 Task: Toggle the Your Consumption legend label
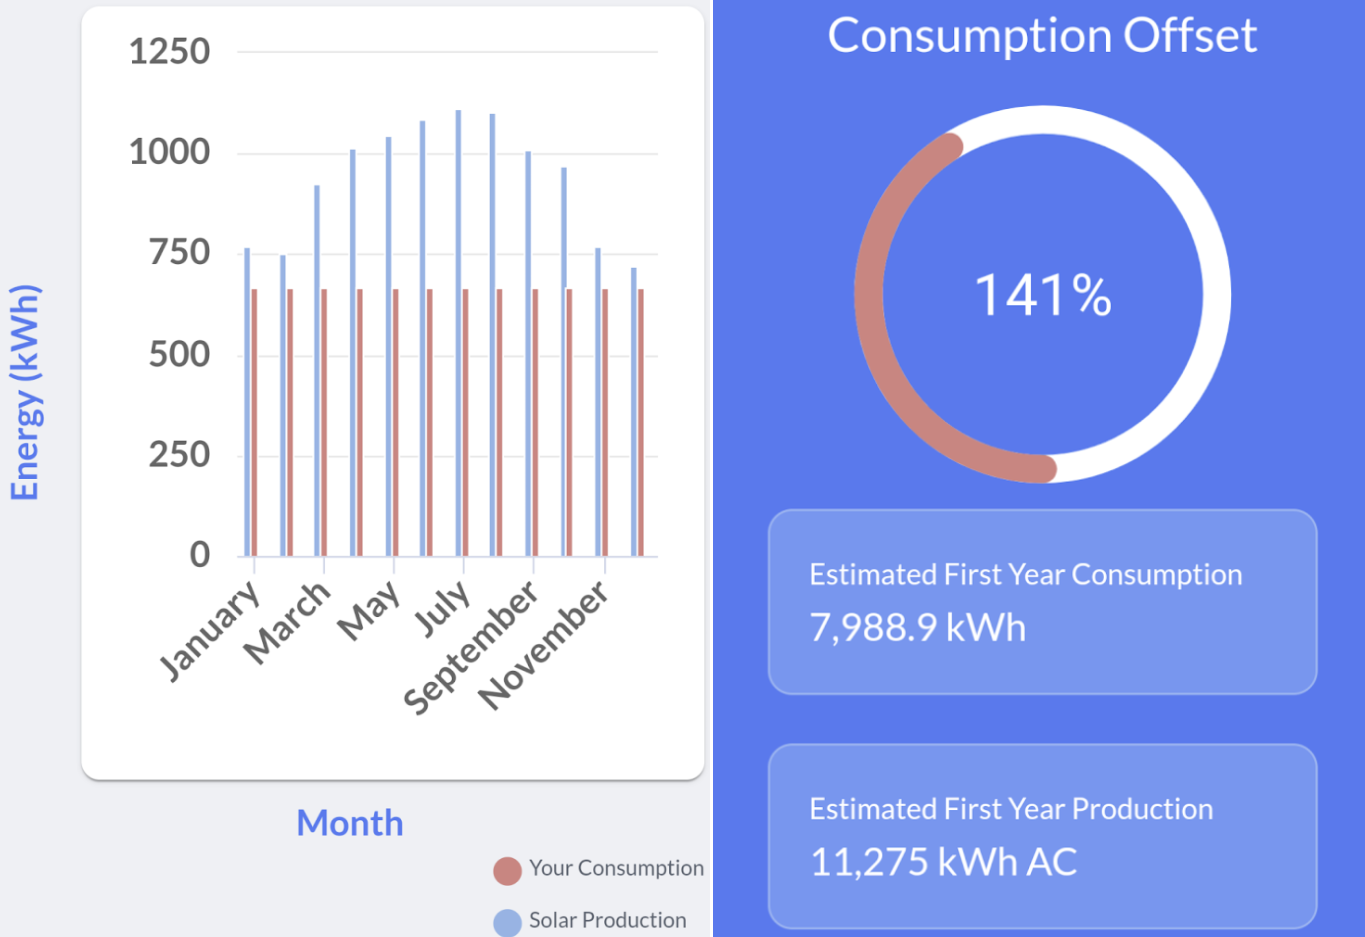tap(616, 868)
